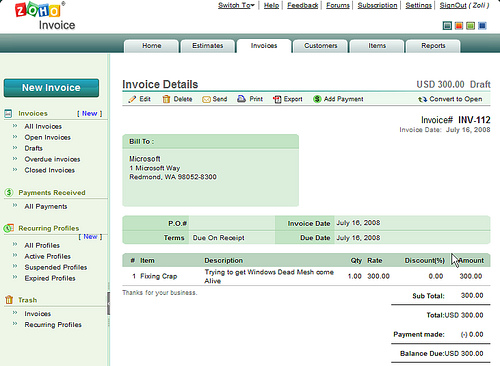Click the INV-112 invoice number
This screenshot has height=366, width=500.
coord(474,120)
